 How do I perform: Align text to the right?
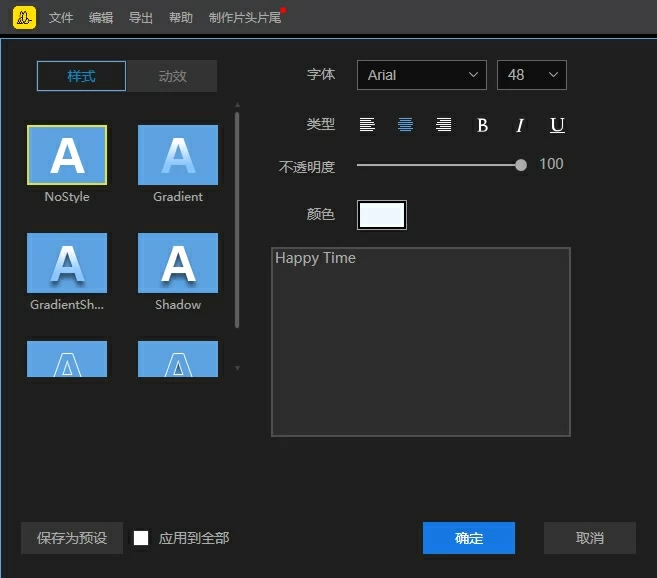443,124
